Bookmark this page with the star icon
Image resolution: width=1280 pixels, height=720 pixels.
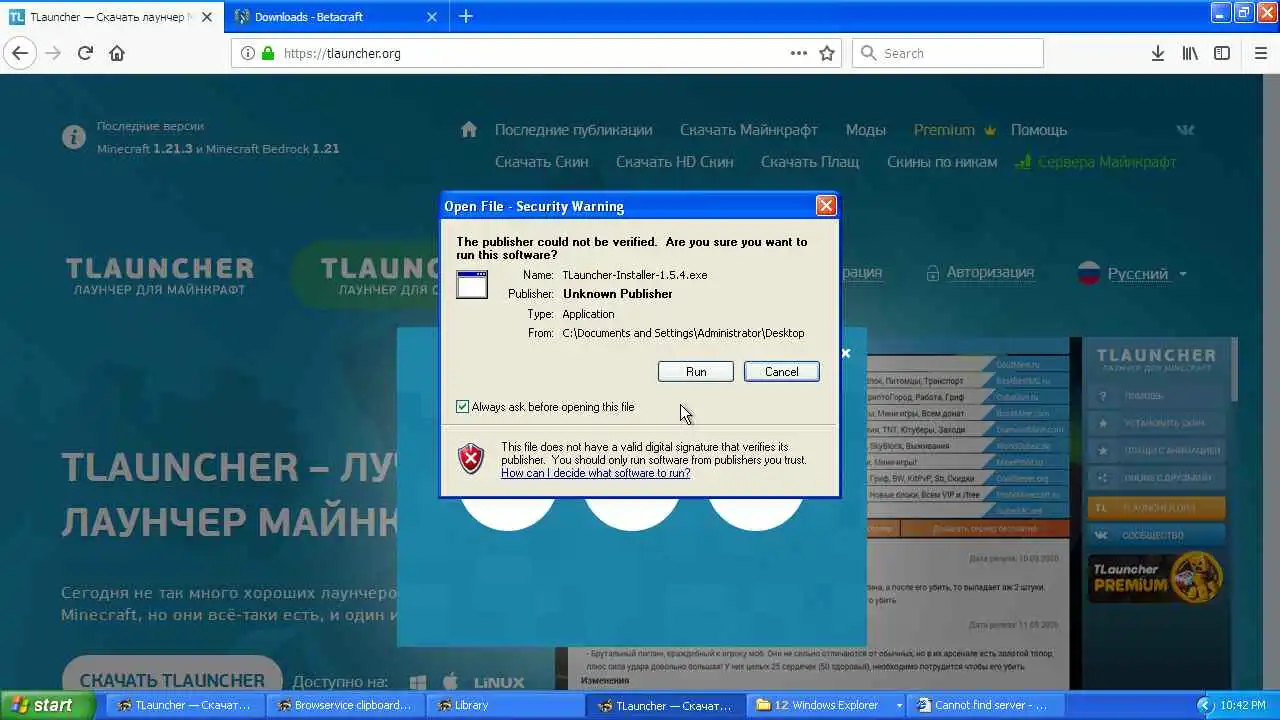click(x=827, y=53)
